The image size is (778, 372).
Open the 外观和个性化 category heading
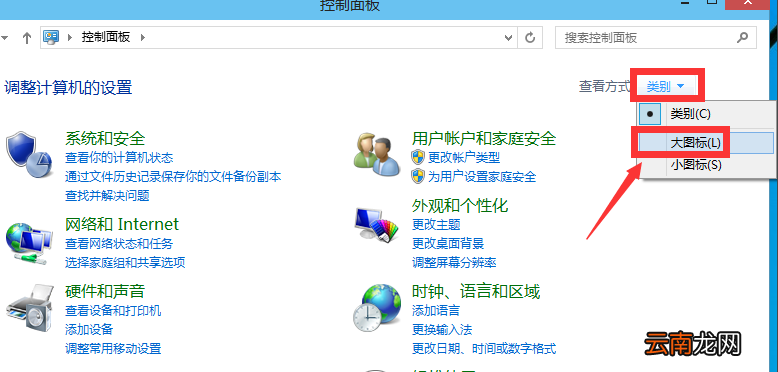pos(460,205)
